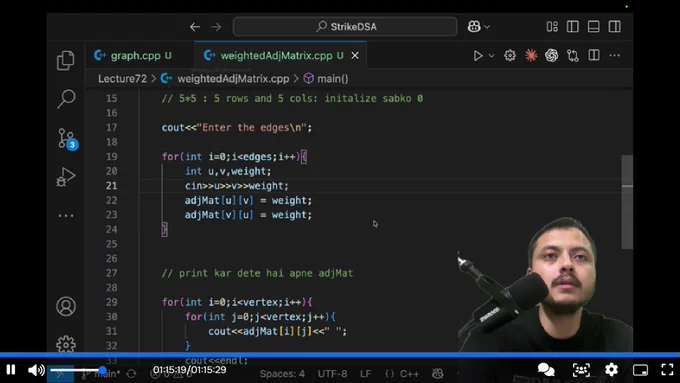Viewport: 680px width, 383px height.
Task: Mute the video with speaker icon
Action: point(36,370)
